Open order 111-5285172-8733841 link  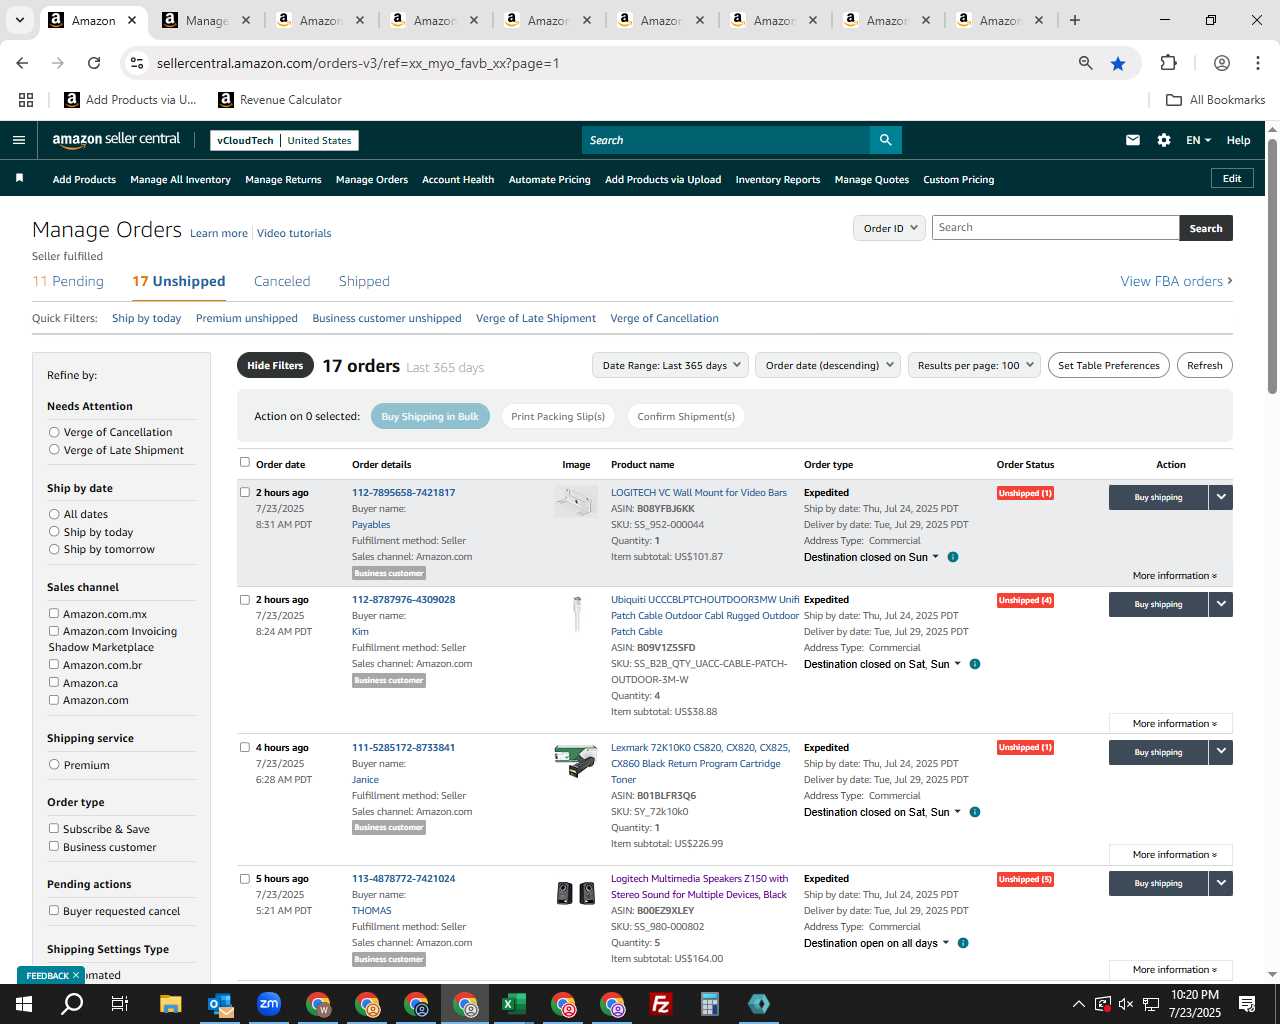tap(403, 747)
